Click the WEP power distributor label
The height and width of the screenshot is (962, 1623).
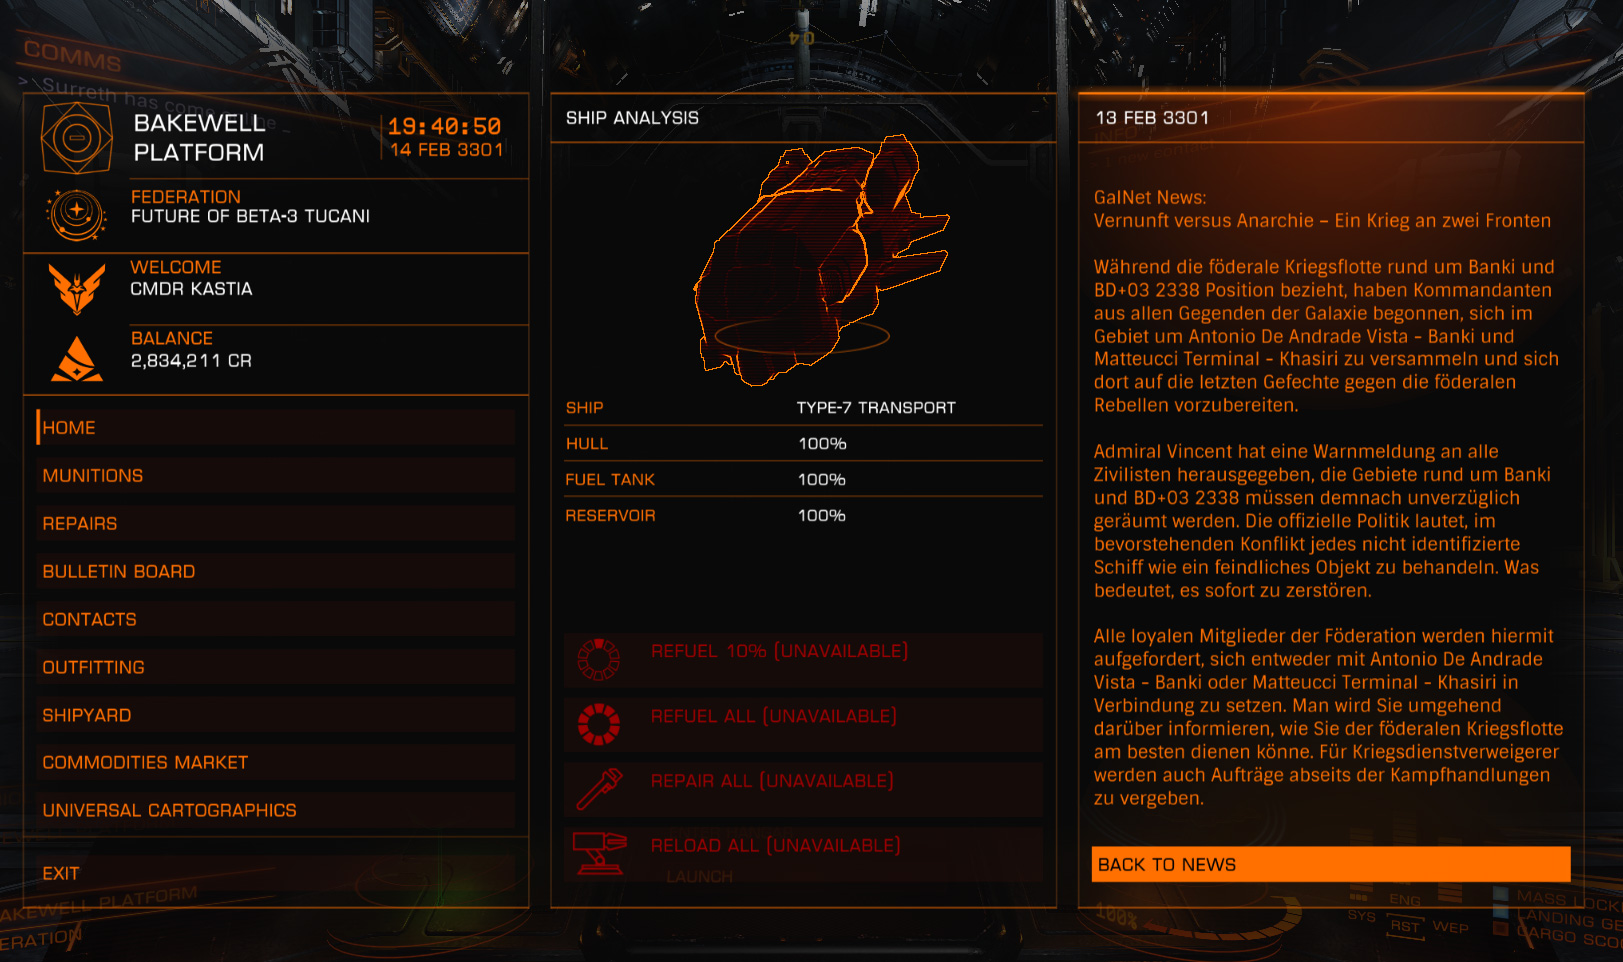coord(1450,927)
